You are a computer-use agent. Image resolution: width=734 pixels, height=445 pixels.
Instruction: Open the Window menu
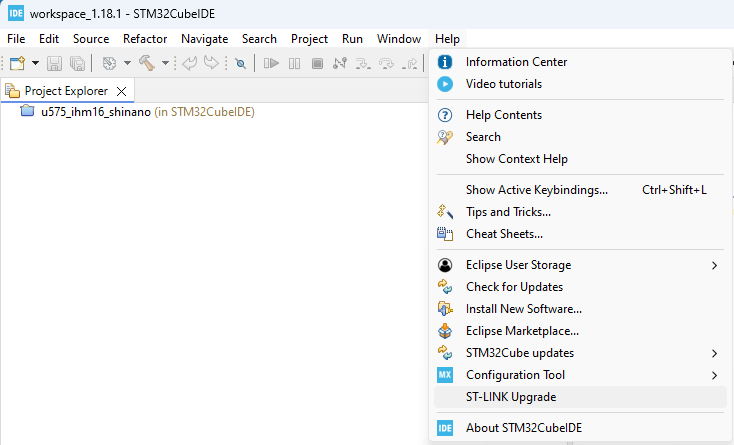click(x=399, y=39)
